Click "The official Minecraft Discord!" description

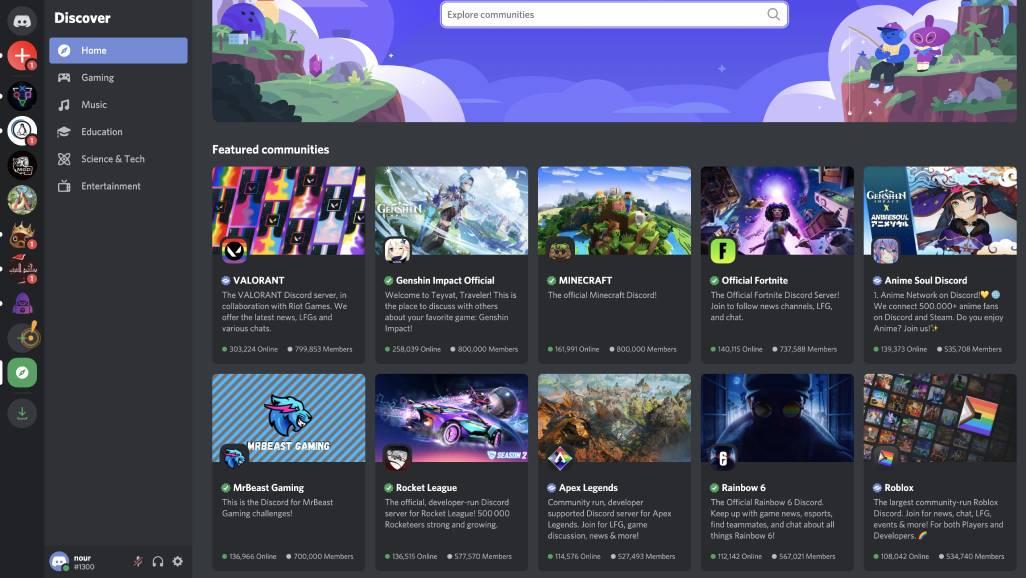click(602, 295)
